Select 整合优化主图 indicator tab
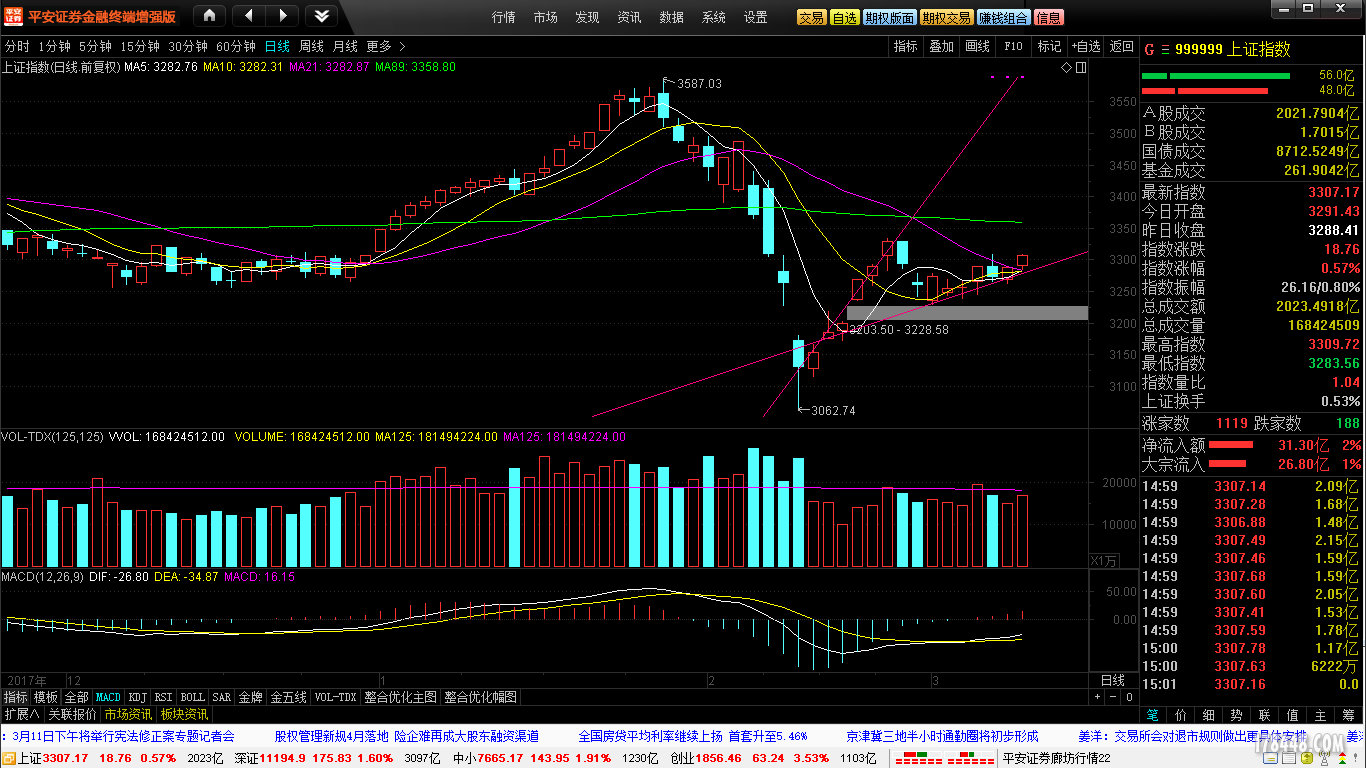This screenshot has width=1366, height=768. point(400,697)
